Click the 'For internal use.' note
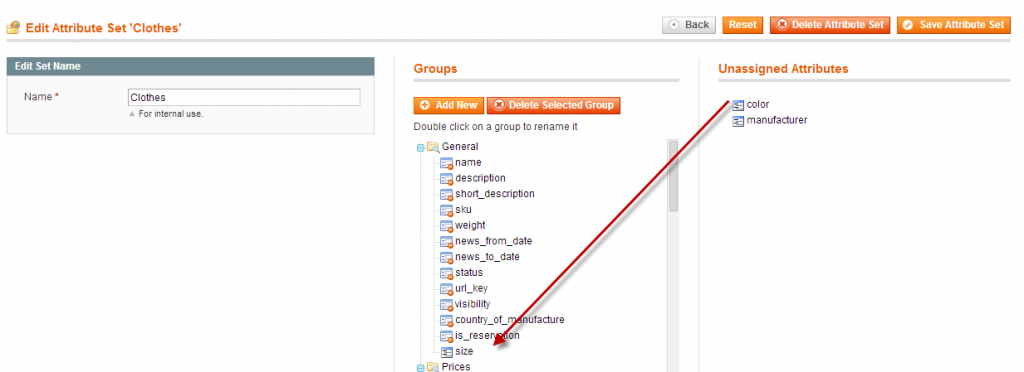The width and height of the screenshot is (1024, 372). point(170,114)
